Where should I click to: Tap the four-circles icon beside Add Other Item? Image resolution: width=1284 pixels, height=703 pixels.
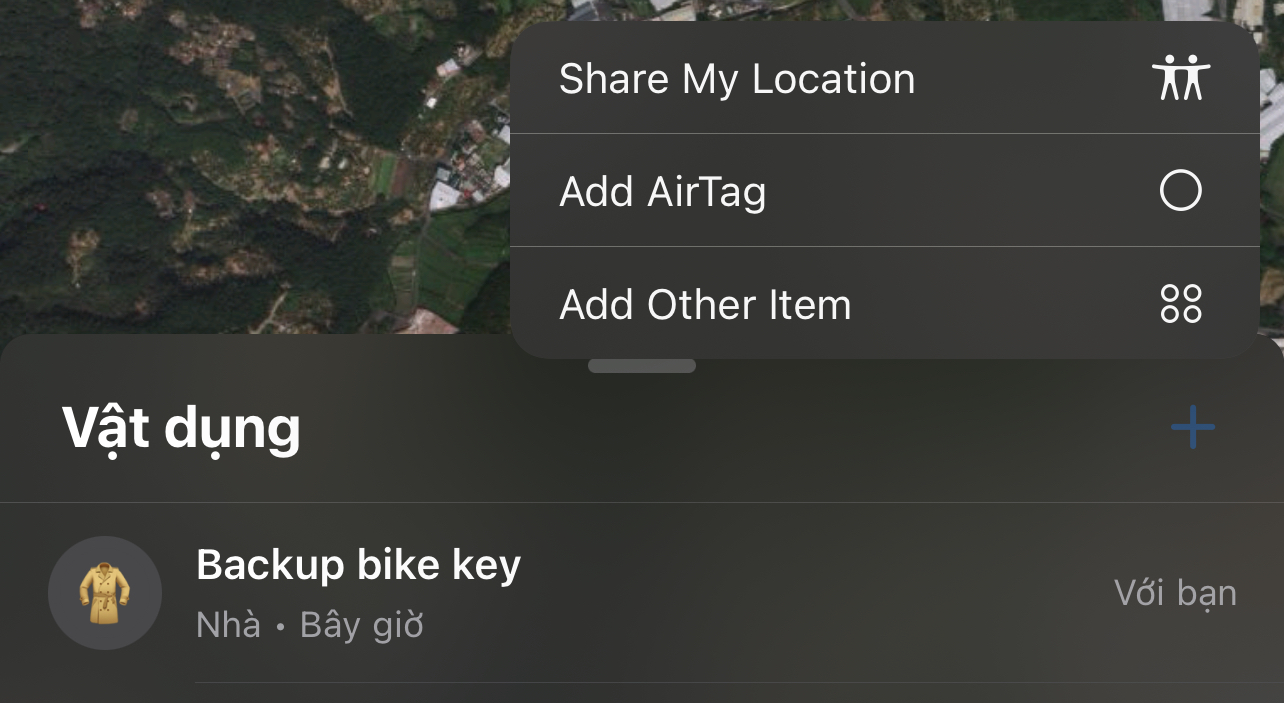pyautogui.click(x=1180, y=303)
